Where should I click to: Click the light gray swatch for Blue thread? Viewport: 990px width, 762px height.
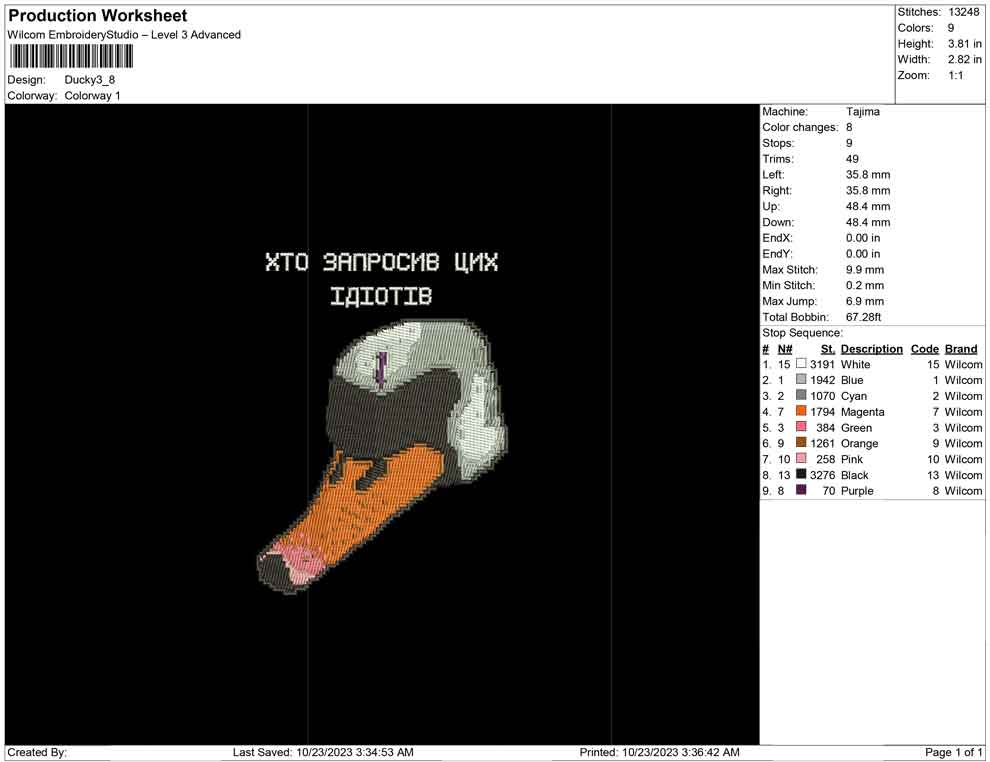(801, 381)
